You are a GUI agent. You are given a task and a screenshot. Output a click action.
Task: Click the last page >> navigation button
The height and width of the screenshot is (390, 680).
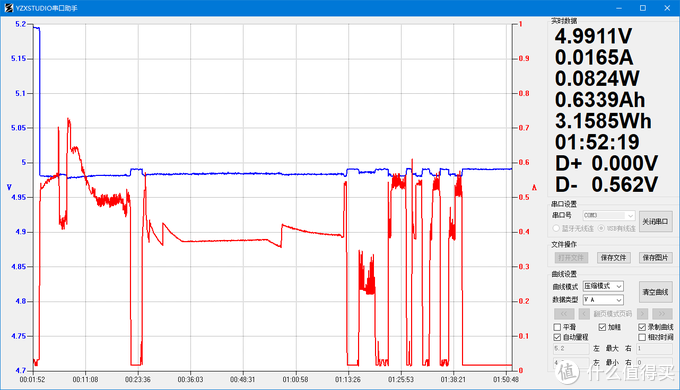[662, 314]
